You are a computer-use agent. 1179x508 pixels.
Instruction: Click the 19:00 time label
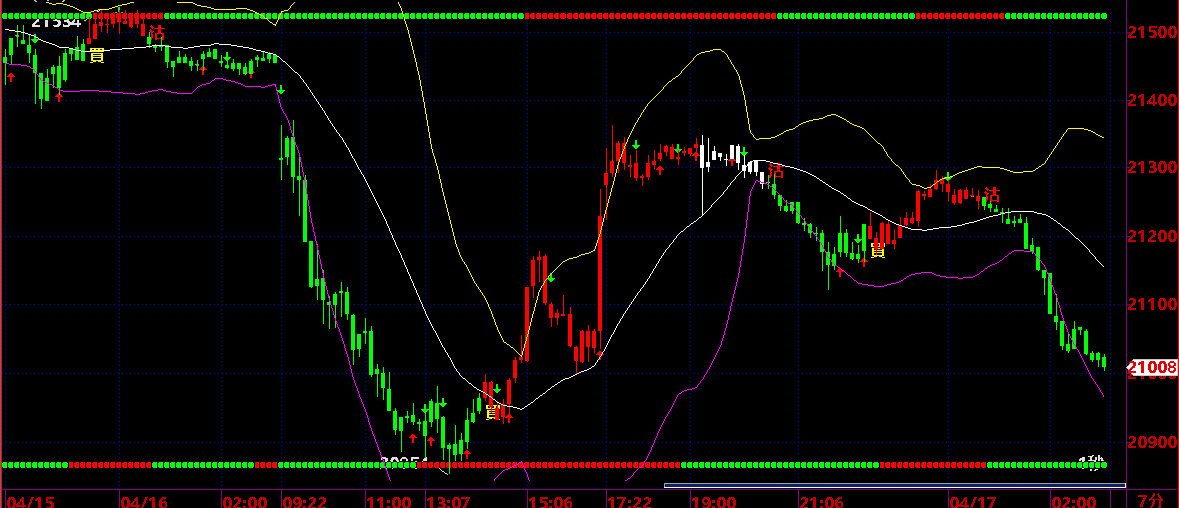click(713, 501)
